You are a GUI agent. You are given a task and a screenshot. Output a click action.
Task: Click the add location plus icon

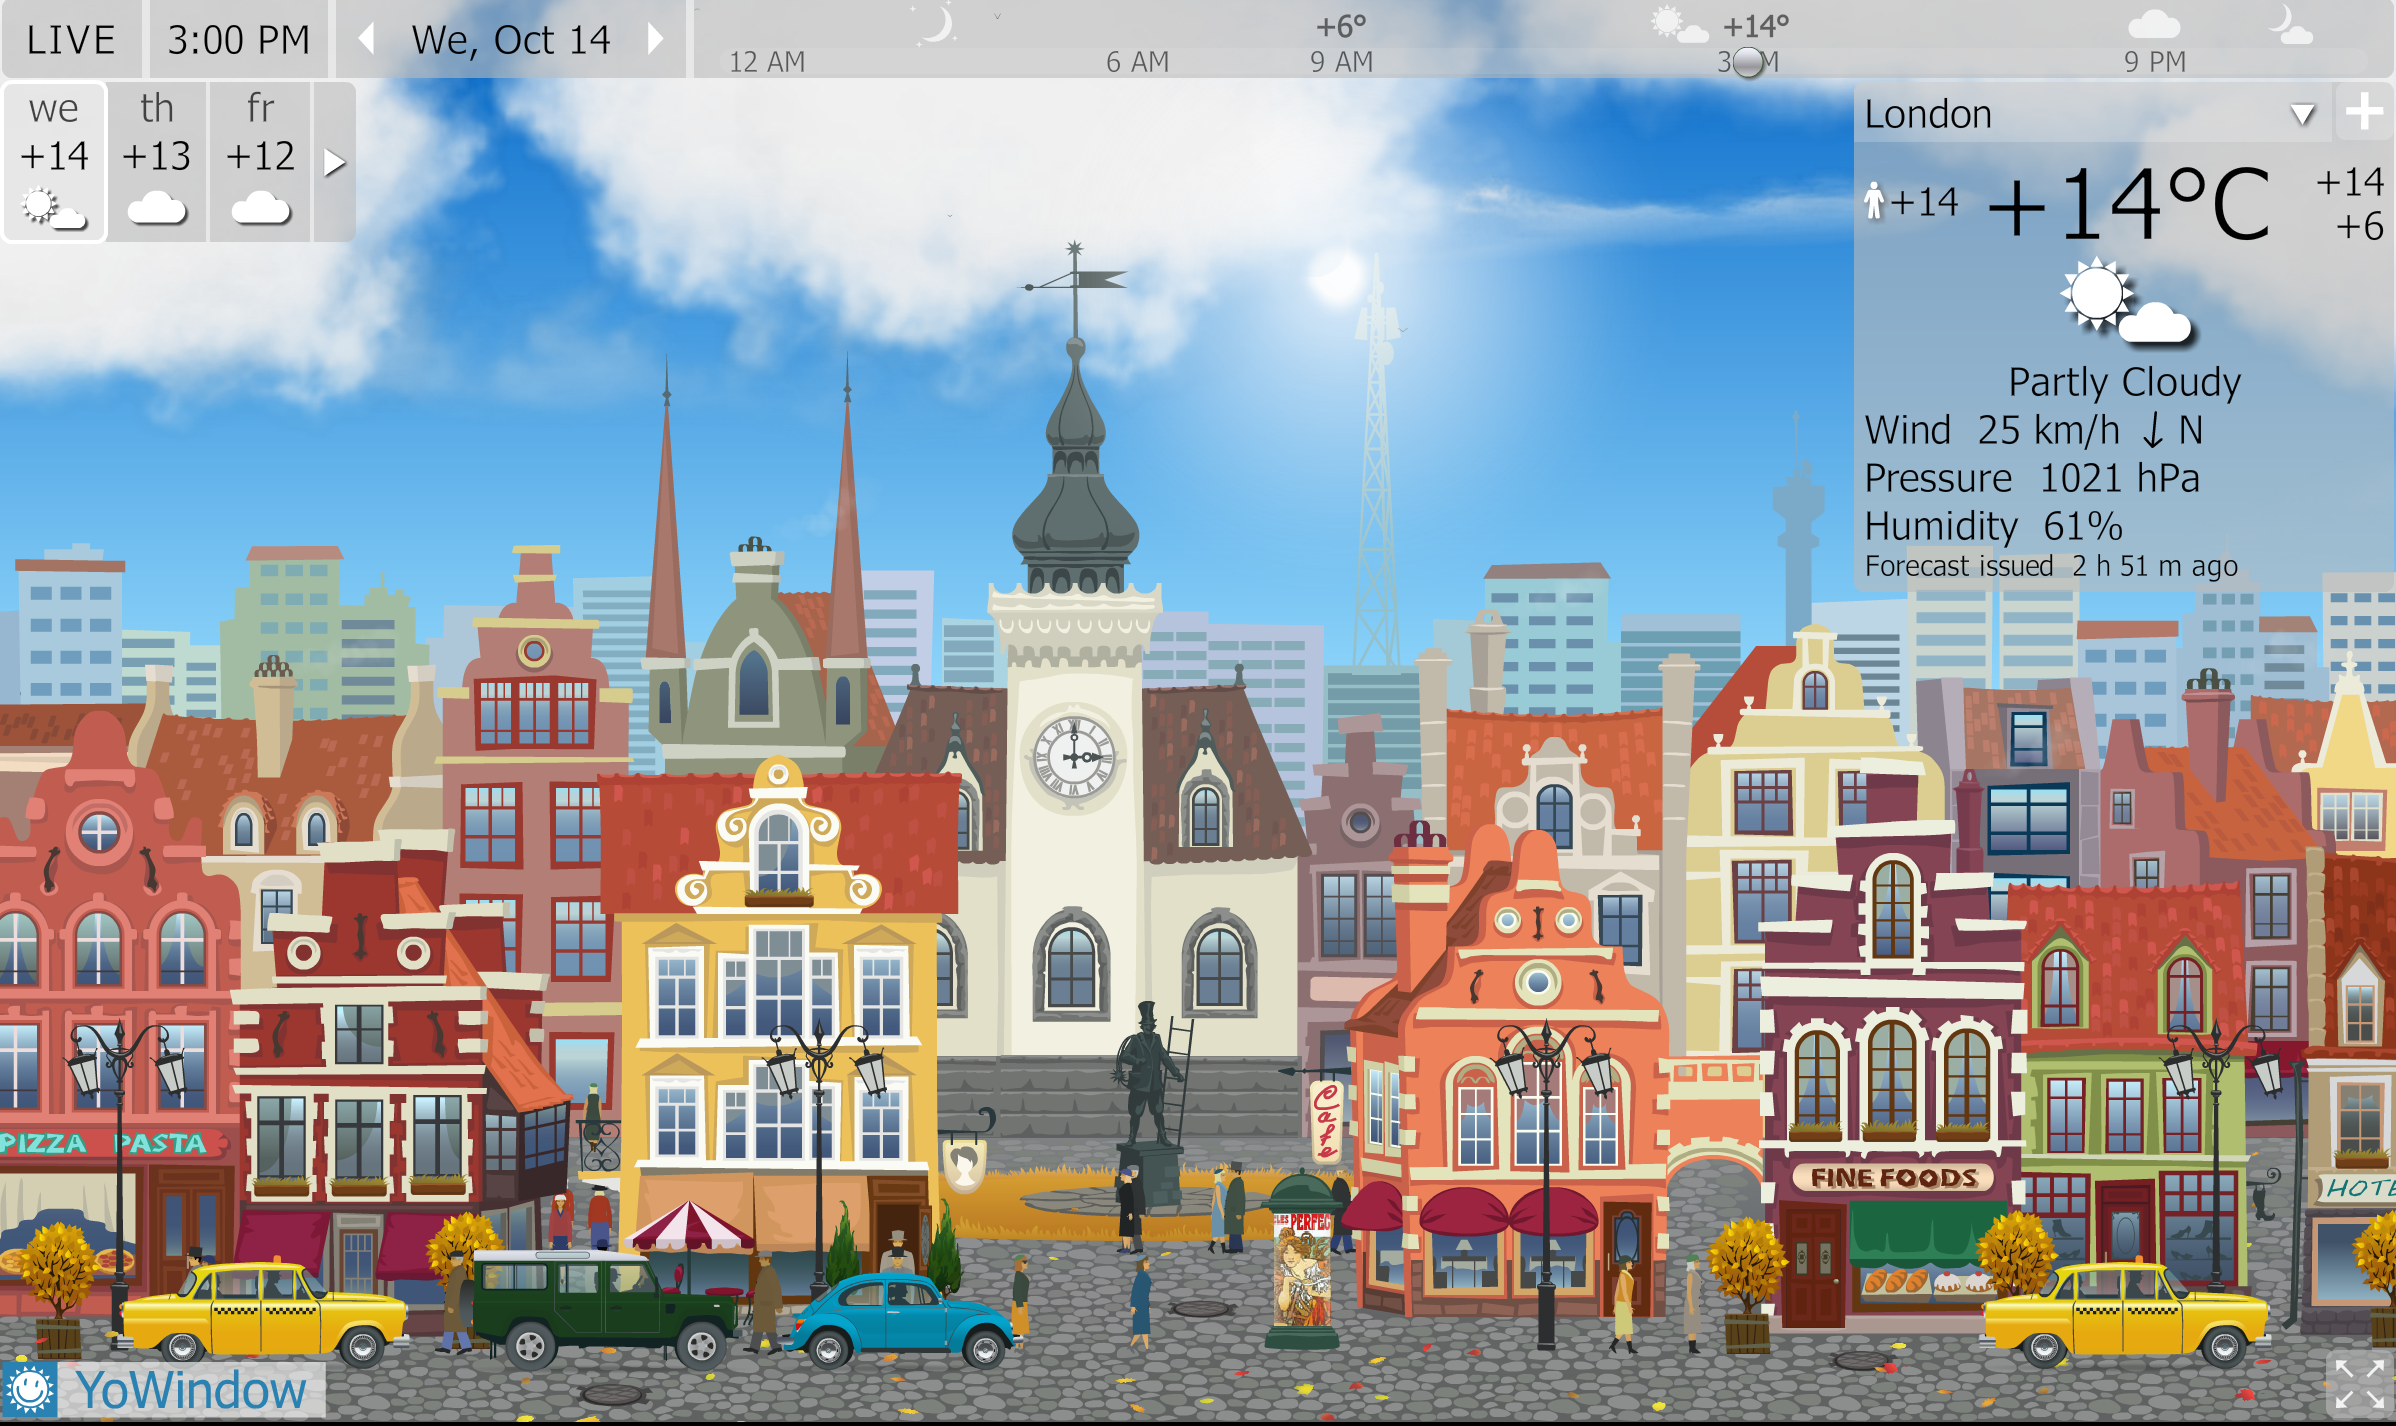[x=2364, y=112]
